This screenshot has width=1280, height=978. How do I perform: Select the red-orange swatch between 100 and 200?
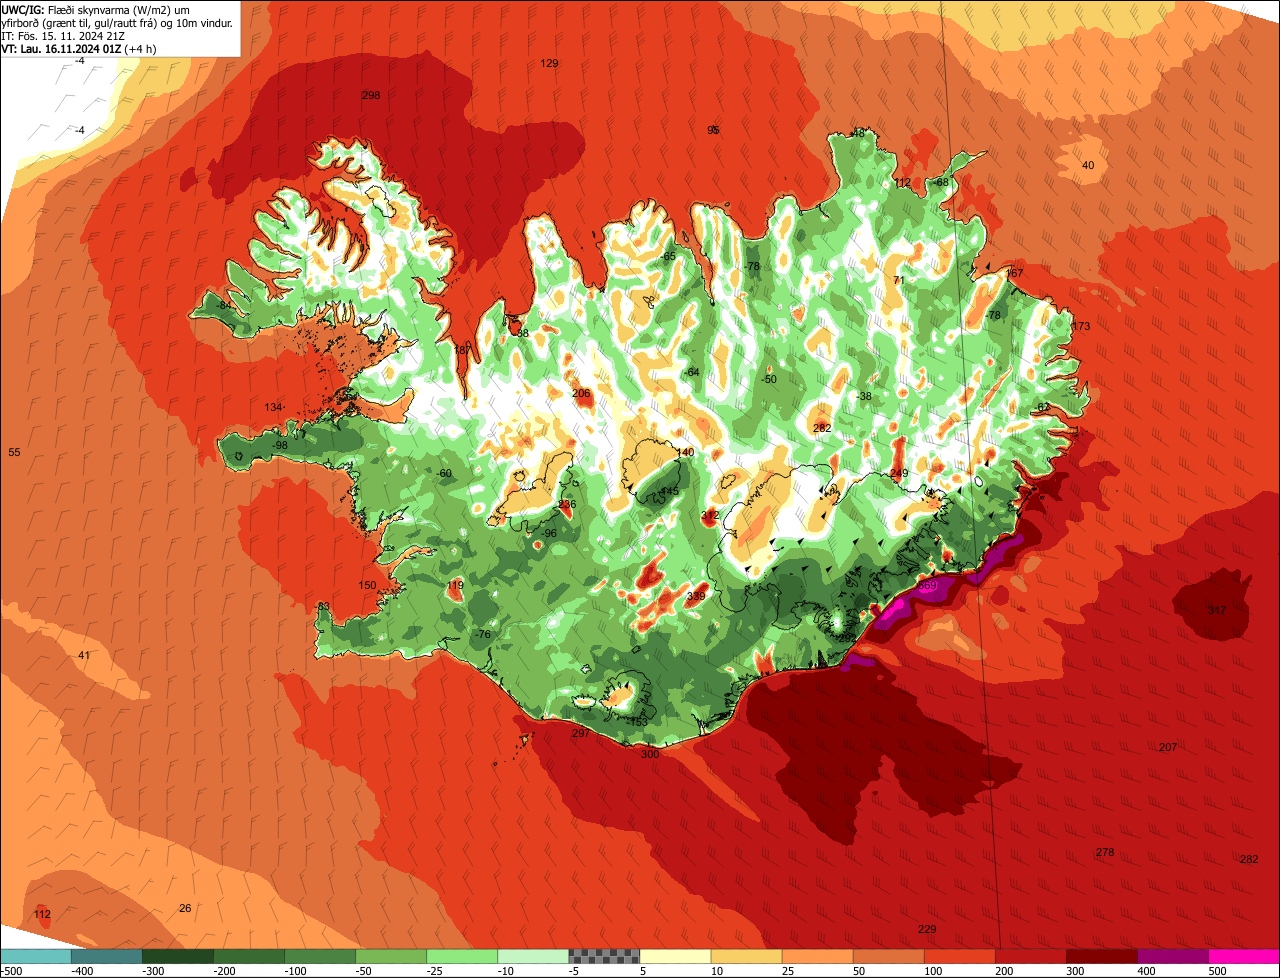pyautogui.click(x=959, y=956)
